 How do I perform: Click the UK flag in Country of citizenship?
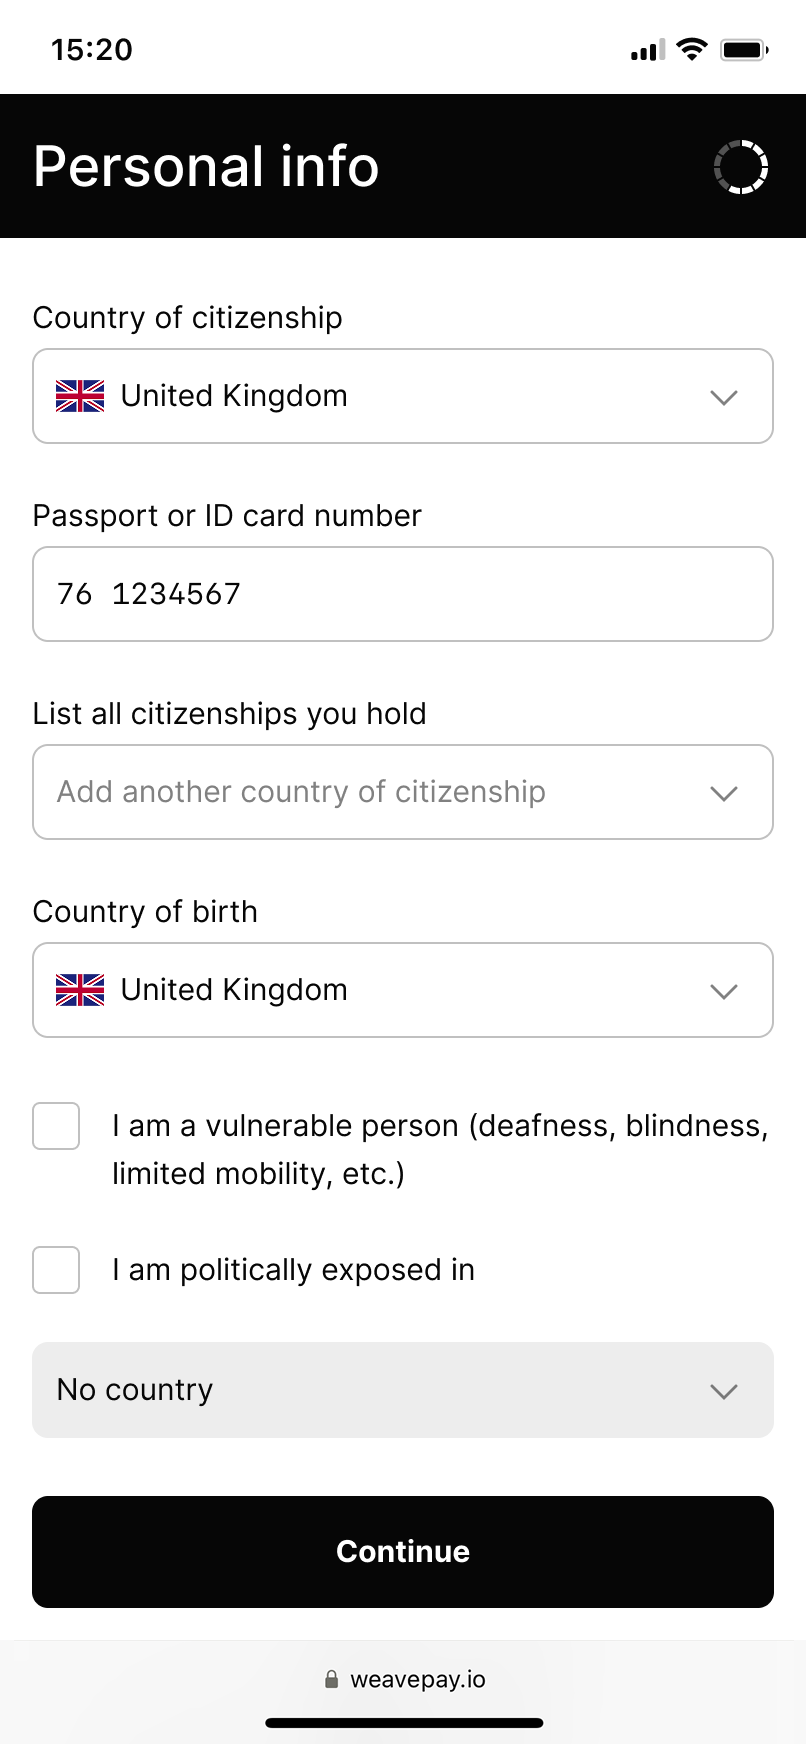(80, 396)
